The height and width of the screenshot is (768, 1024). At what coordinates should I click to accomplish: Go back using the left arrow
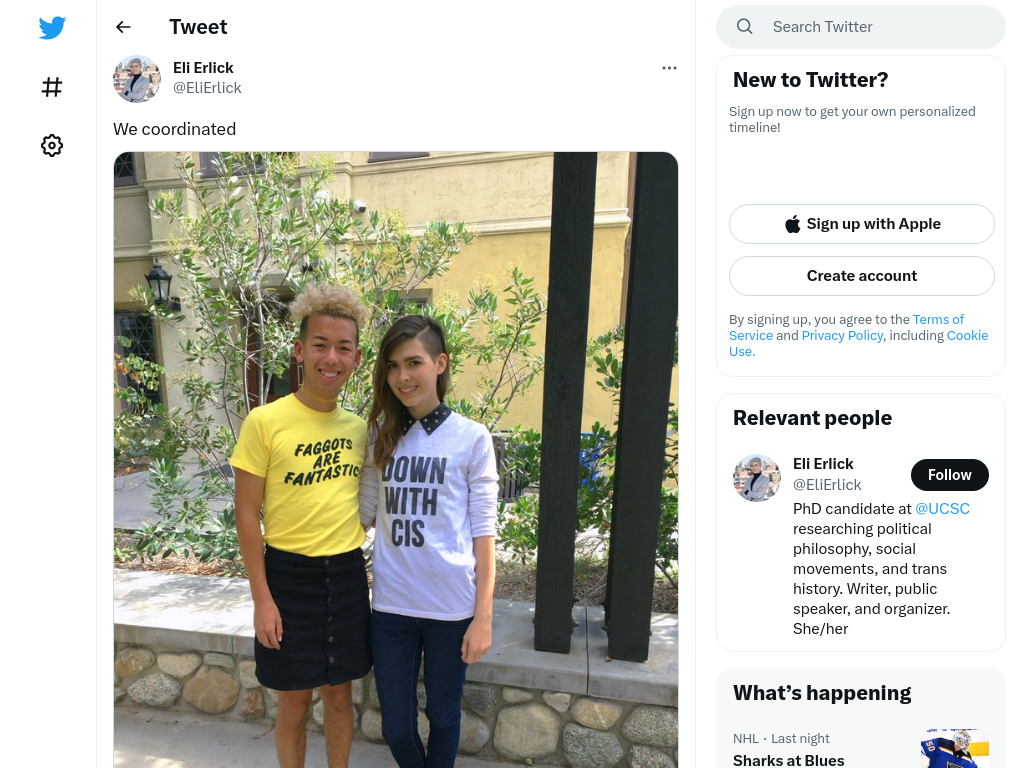point(123,27)
